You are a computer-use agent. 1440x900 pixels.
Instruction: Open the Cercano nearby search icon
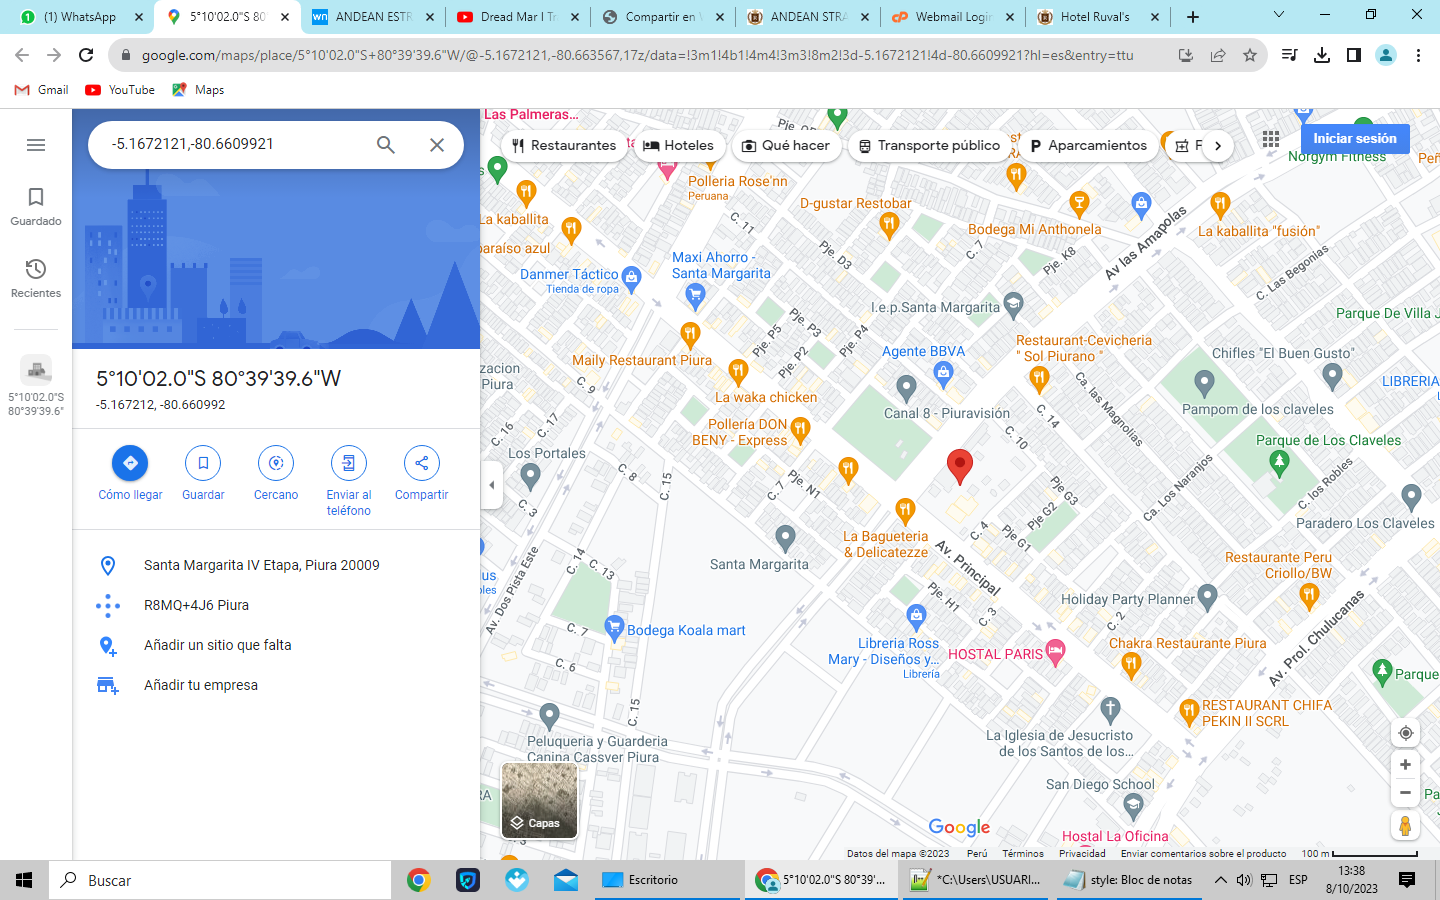pyautogui.click(x=276, y=463)
